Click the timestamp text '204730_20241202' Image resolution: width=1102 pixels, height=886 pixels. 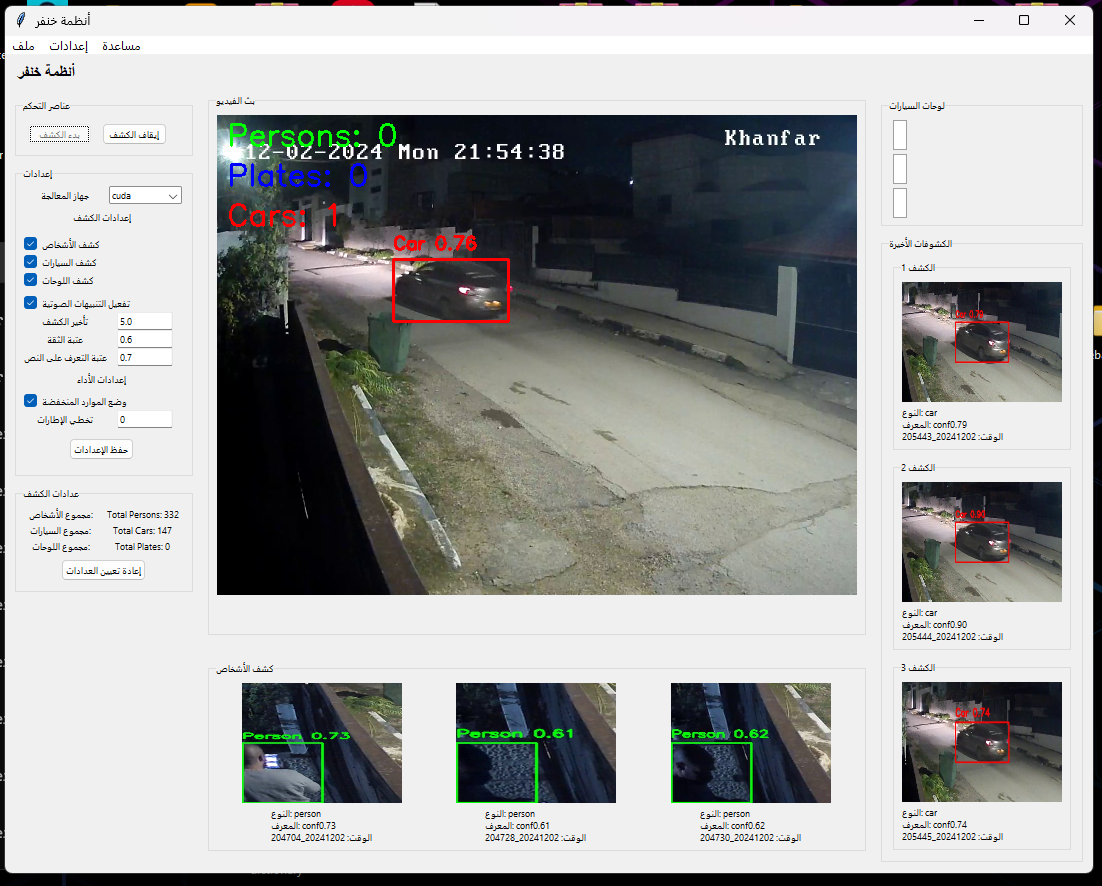click(737, 838)
